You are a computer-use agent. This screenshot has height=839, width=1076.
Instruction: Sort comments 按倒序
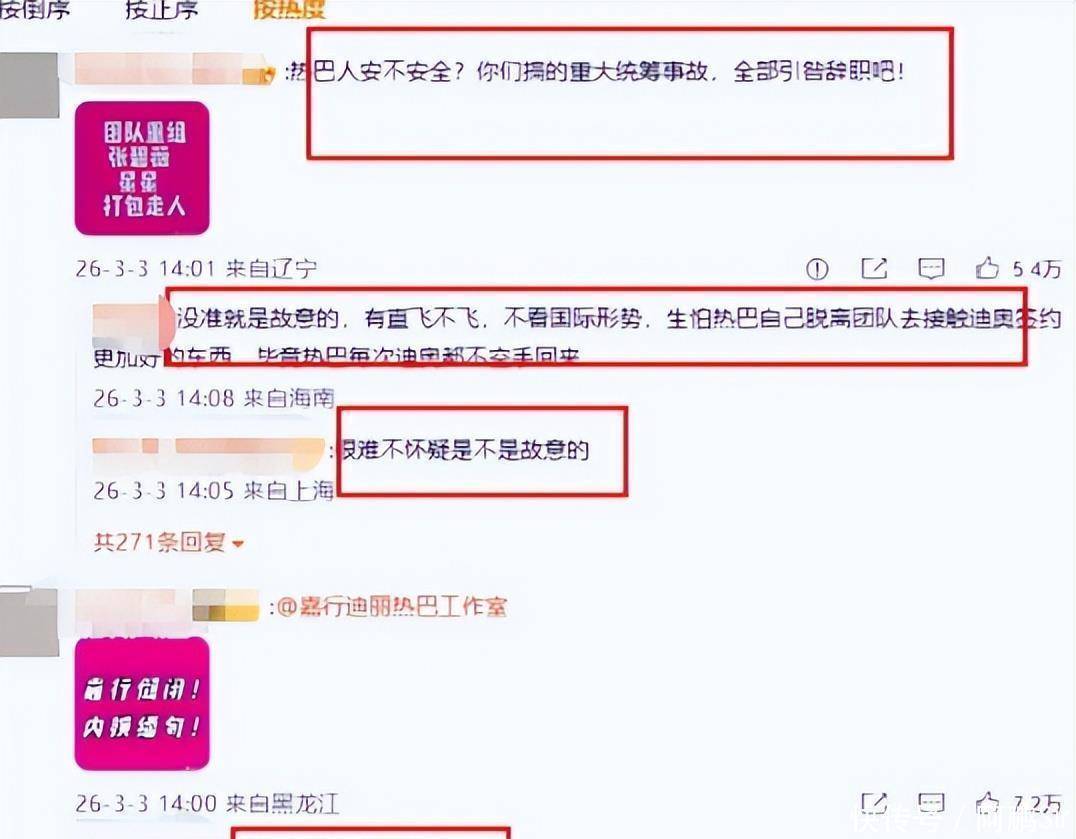click(x=34, y=9)
